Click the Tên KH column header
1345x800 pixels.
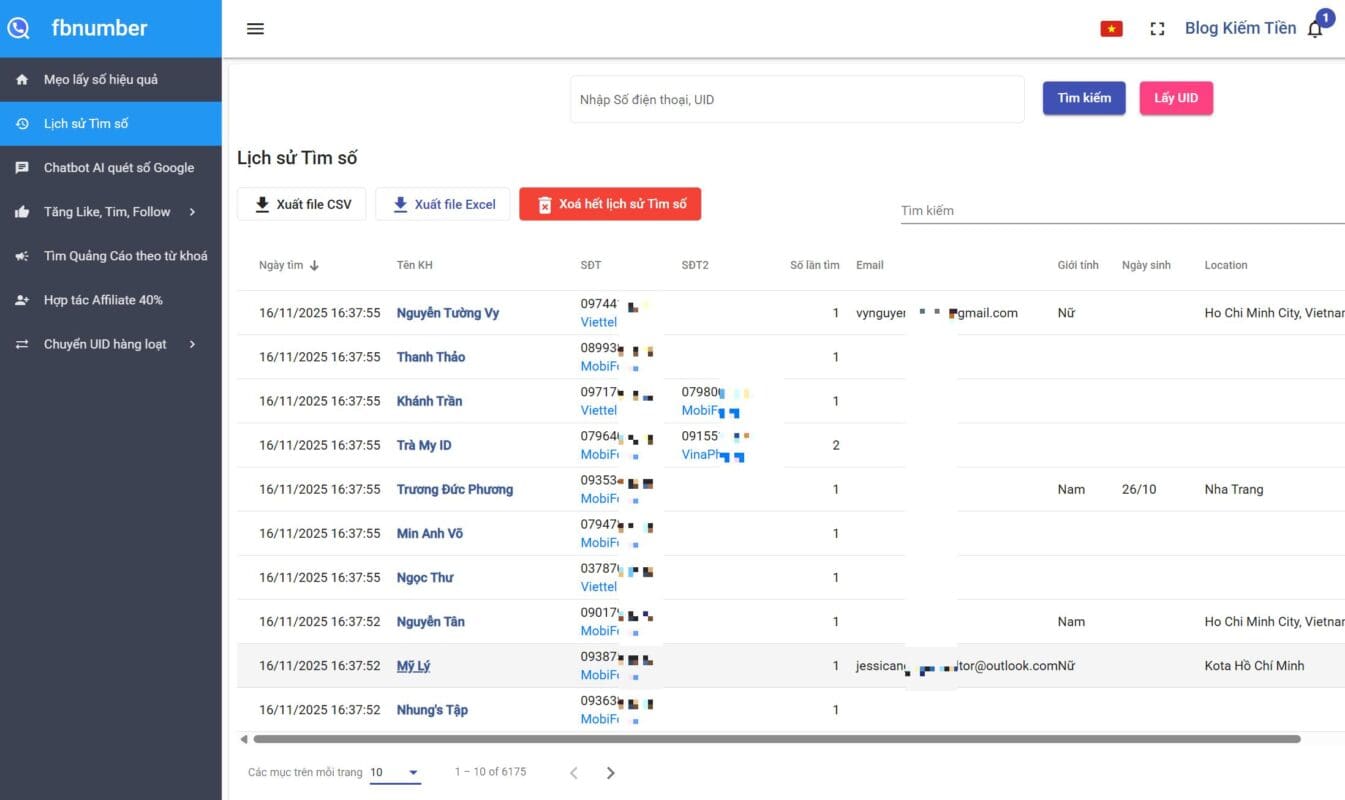point(415,265)
